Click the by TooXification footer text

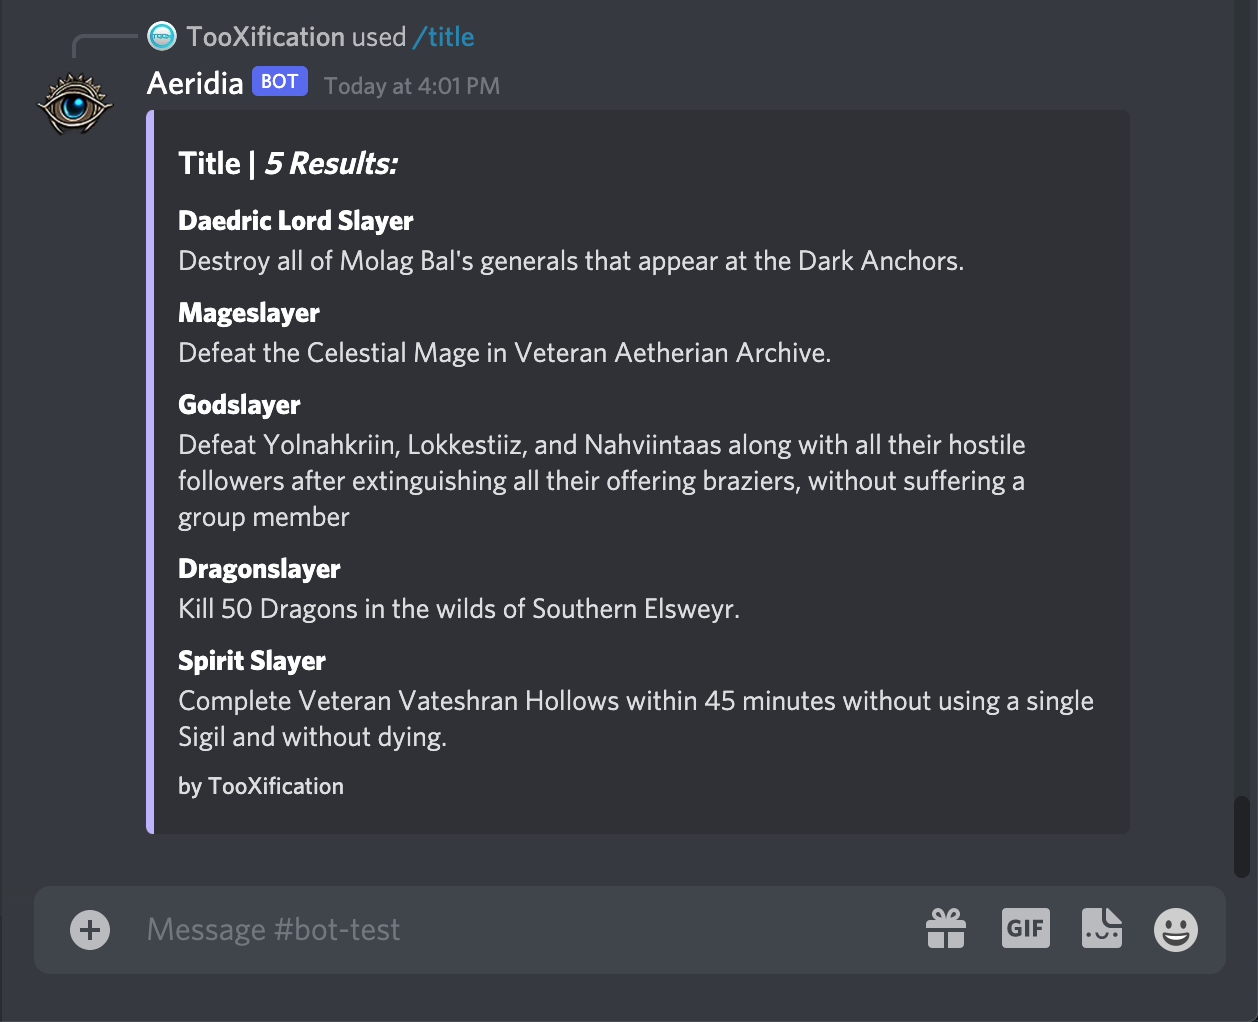[261, 786]
